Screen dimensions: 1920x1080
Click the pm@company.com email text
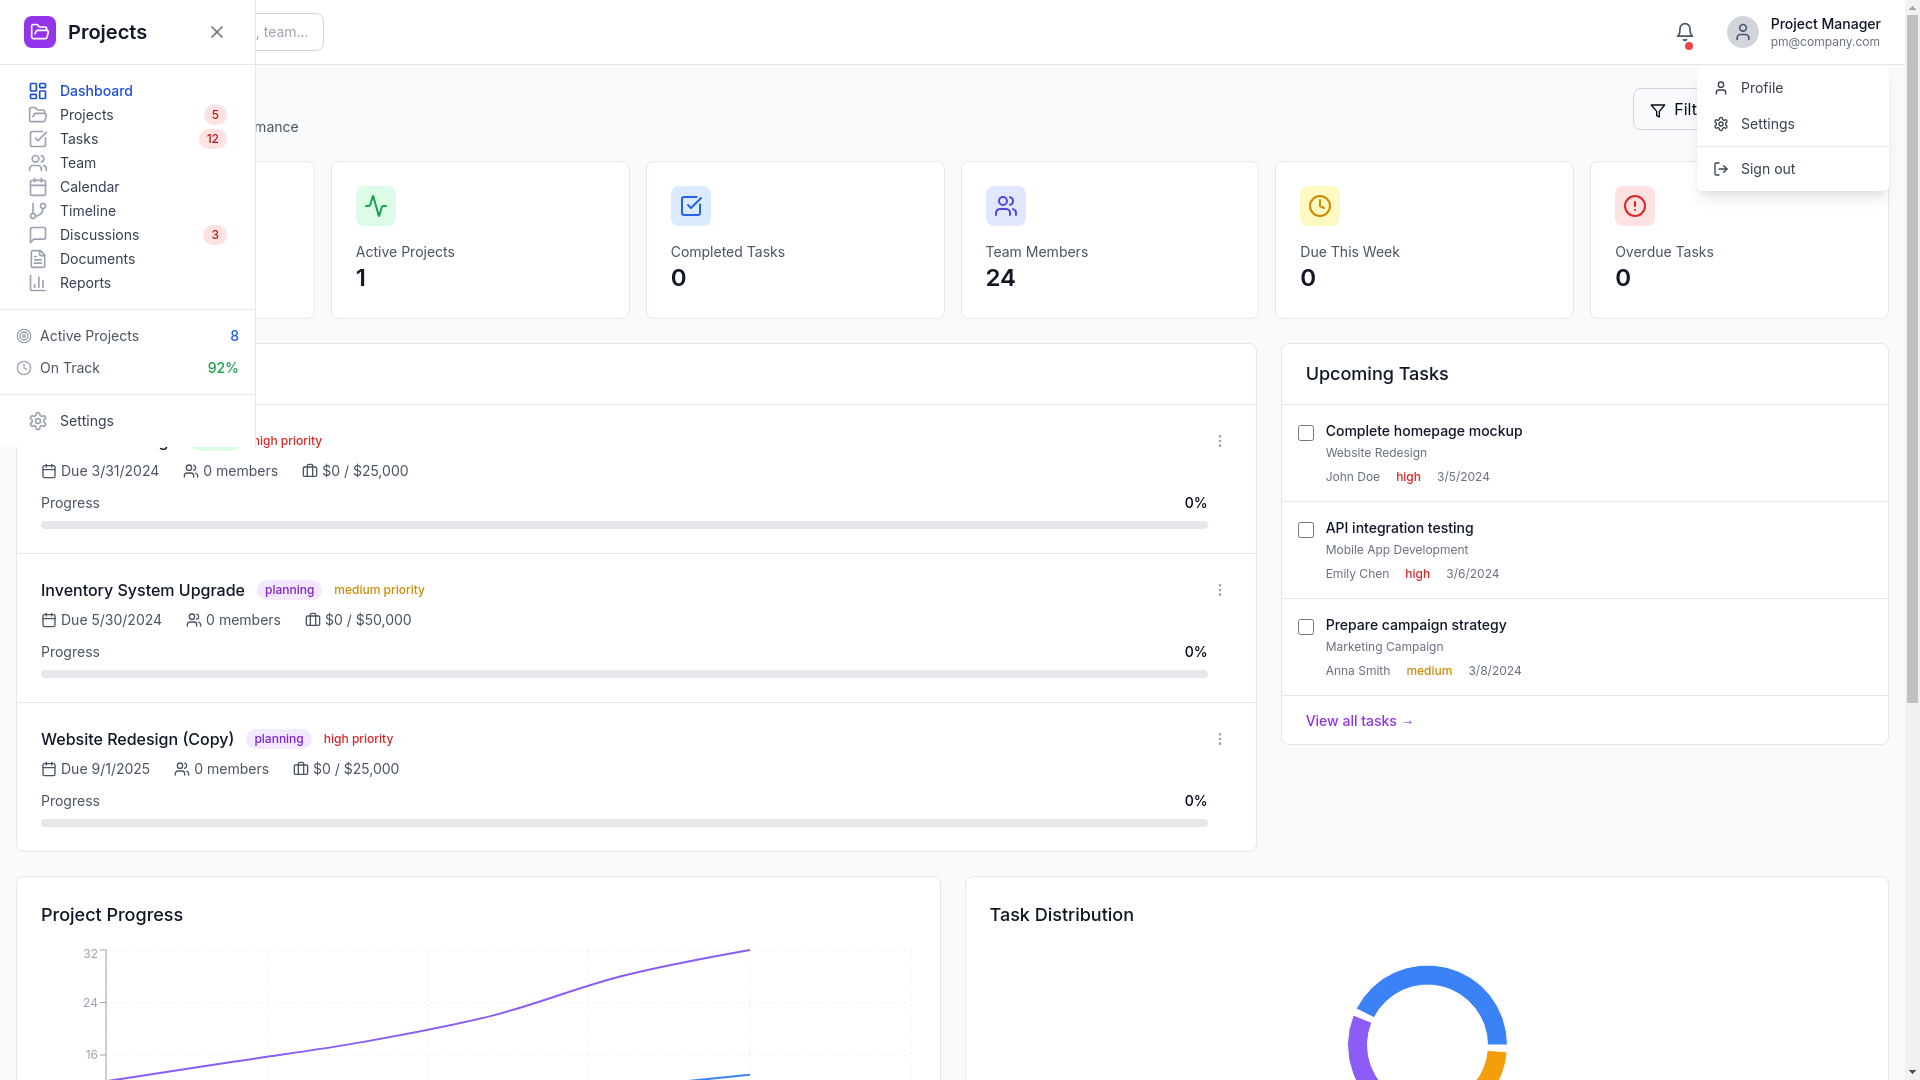pyautogui.click(x=1825, y=42)
